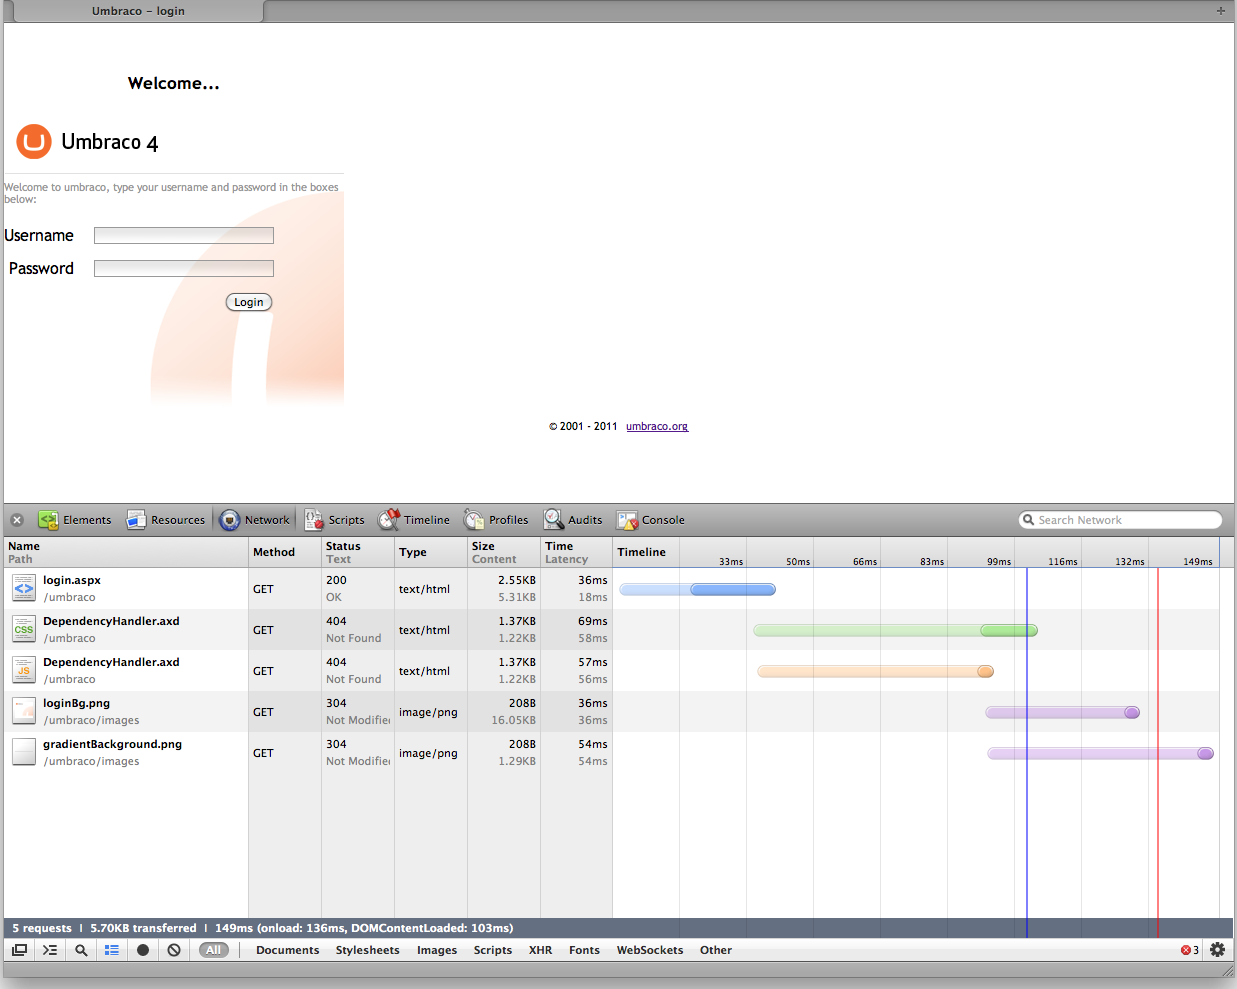Screen dimensions: 1237x989
Task: Open the Elements panel
Action: click(75, 520)
